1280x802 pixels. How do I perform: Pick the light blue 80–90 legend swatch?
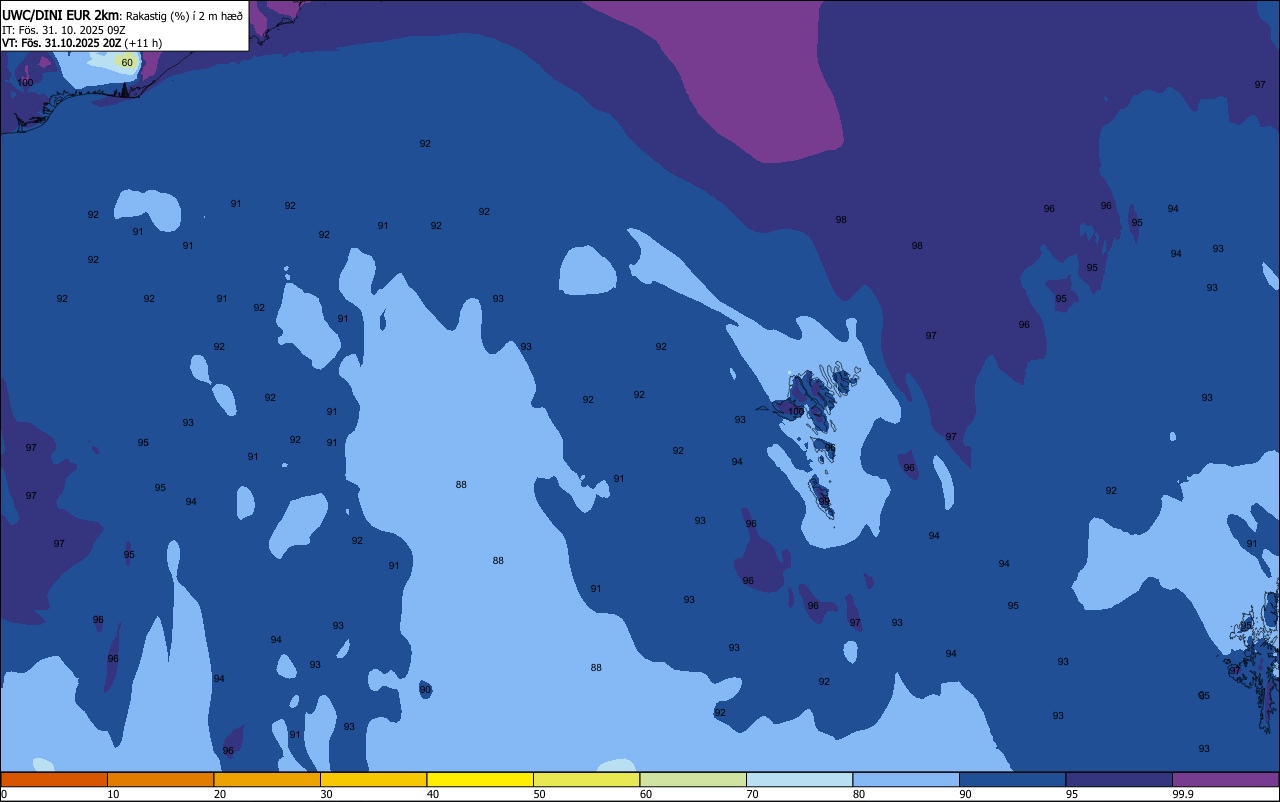coord(906,779)
